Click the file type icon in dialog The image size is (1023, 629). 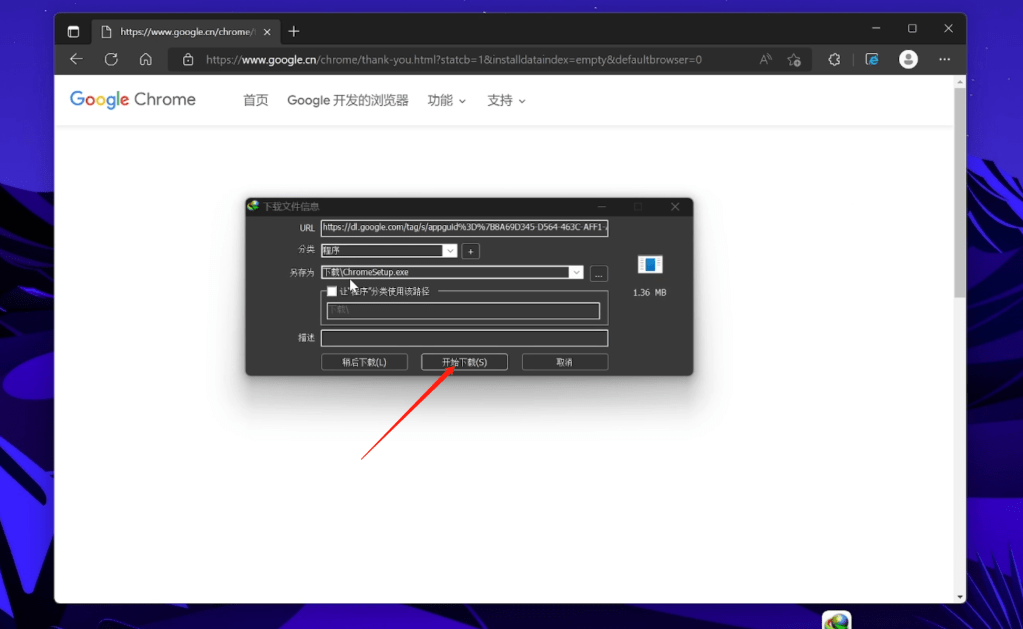[650, 264]
